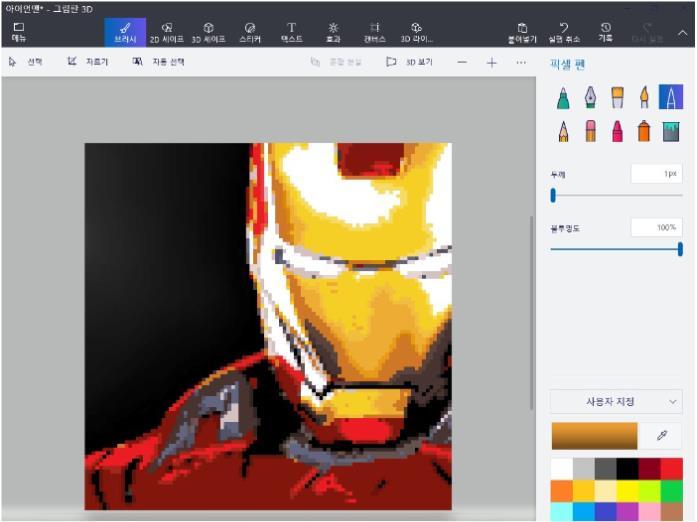Select the green Marker brush
Screen dimensions: 697x522
(x=563, y=97)
